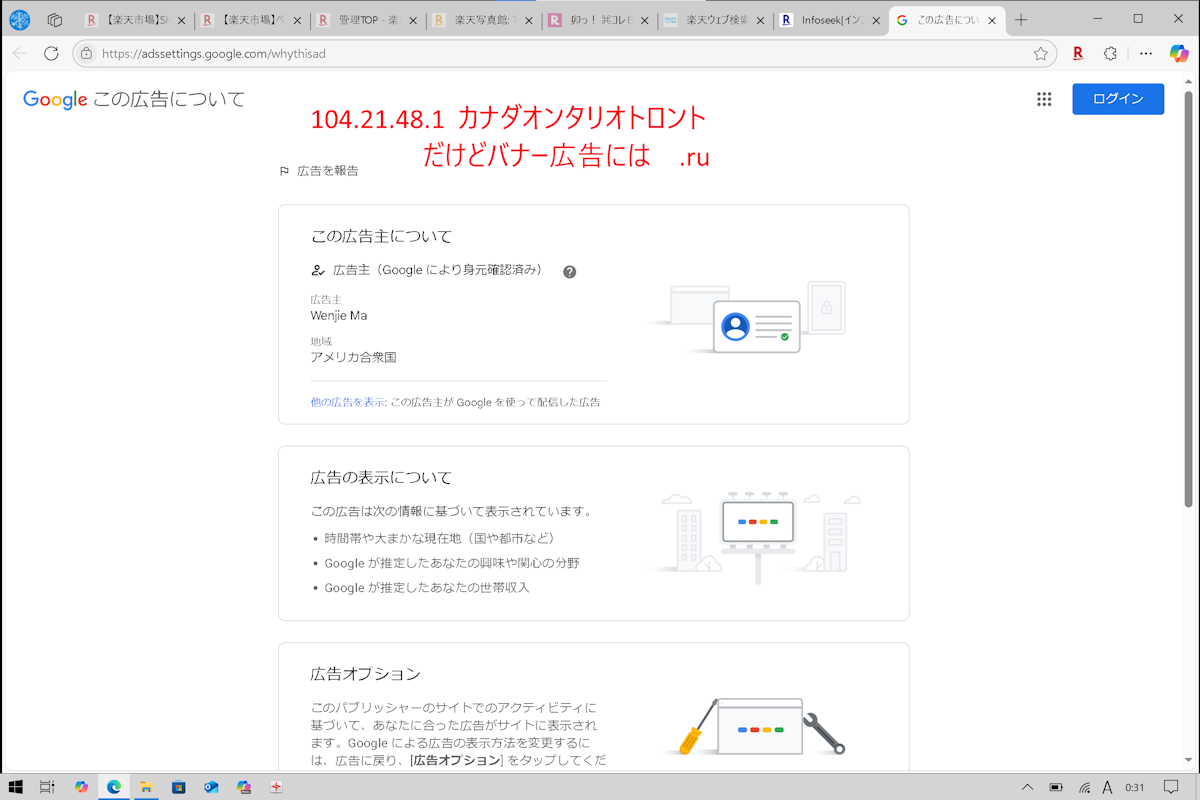Switch to the 楽天ウェブ検索 tab
The width and height of the screenshot is (1200, 800).
point(713,20)
